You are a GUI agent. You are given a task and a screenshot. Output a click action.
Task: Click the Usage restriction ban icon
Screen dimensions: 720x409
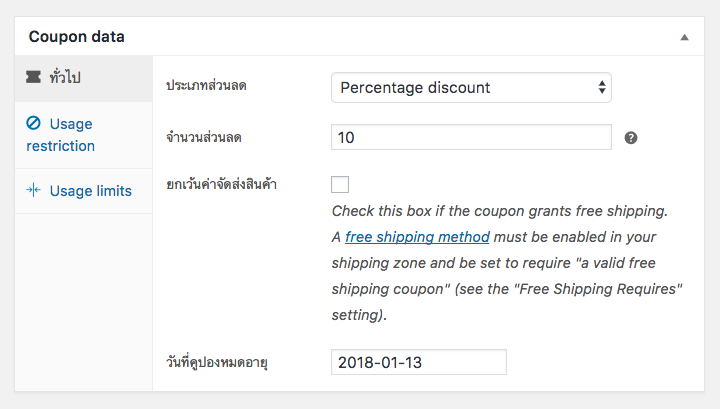[x=34, y=123]
